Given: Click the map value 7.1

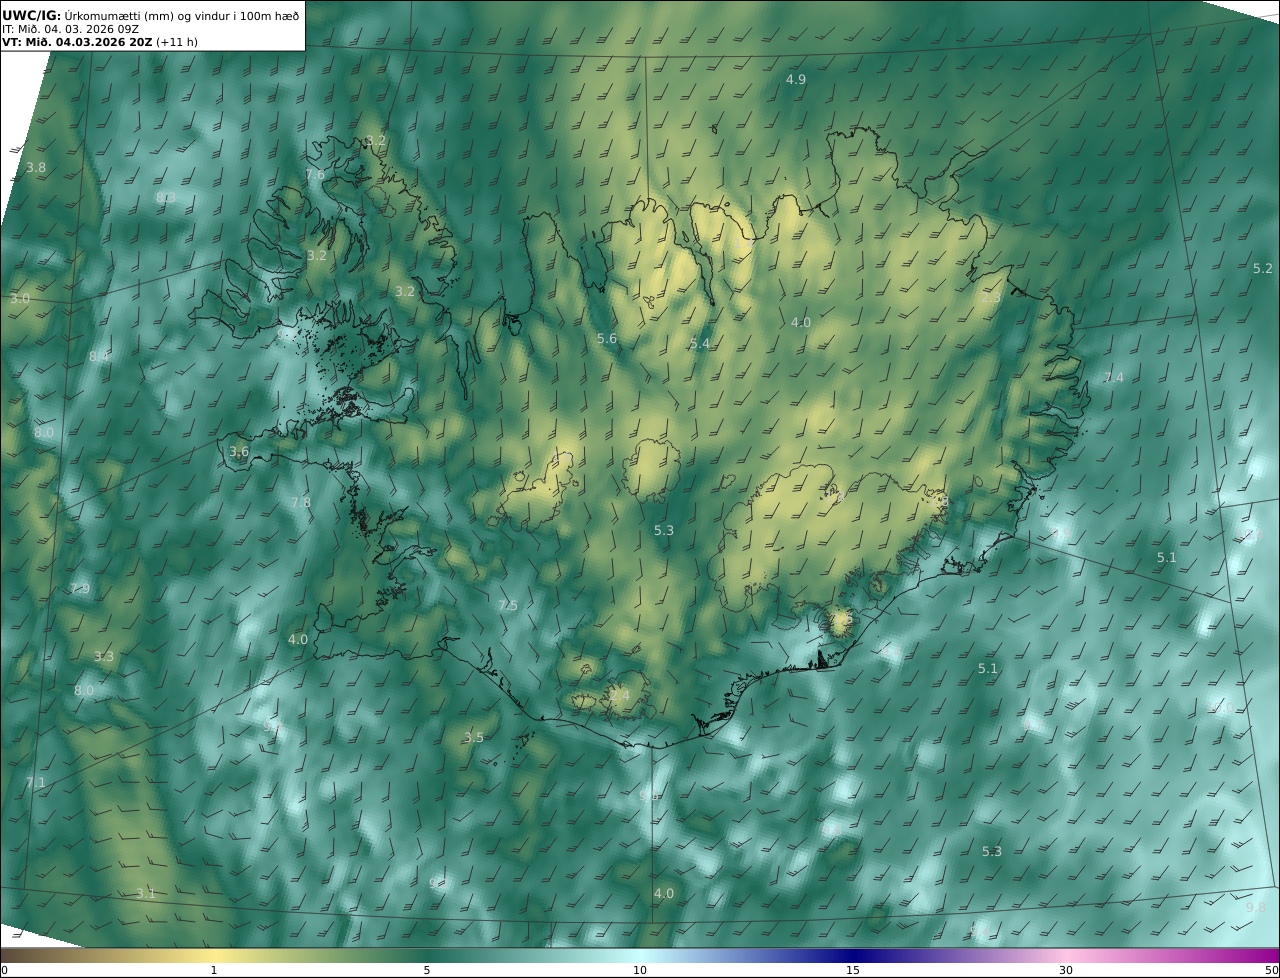Looking at the screenshot, I should [x=36, y=782].
